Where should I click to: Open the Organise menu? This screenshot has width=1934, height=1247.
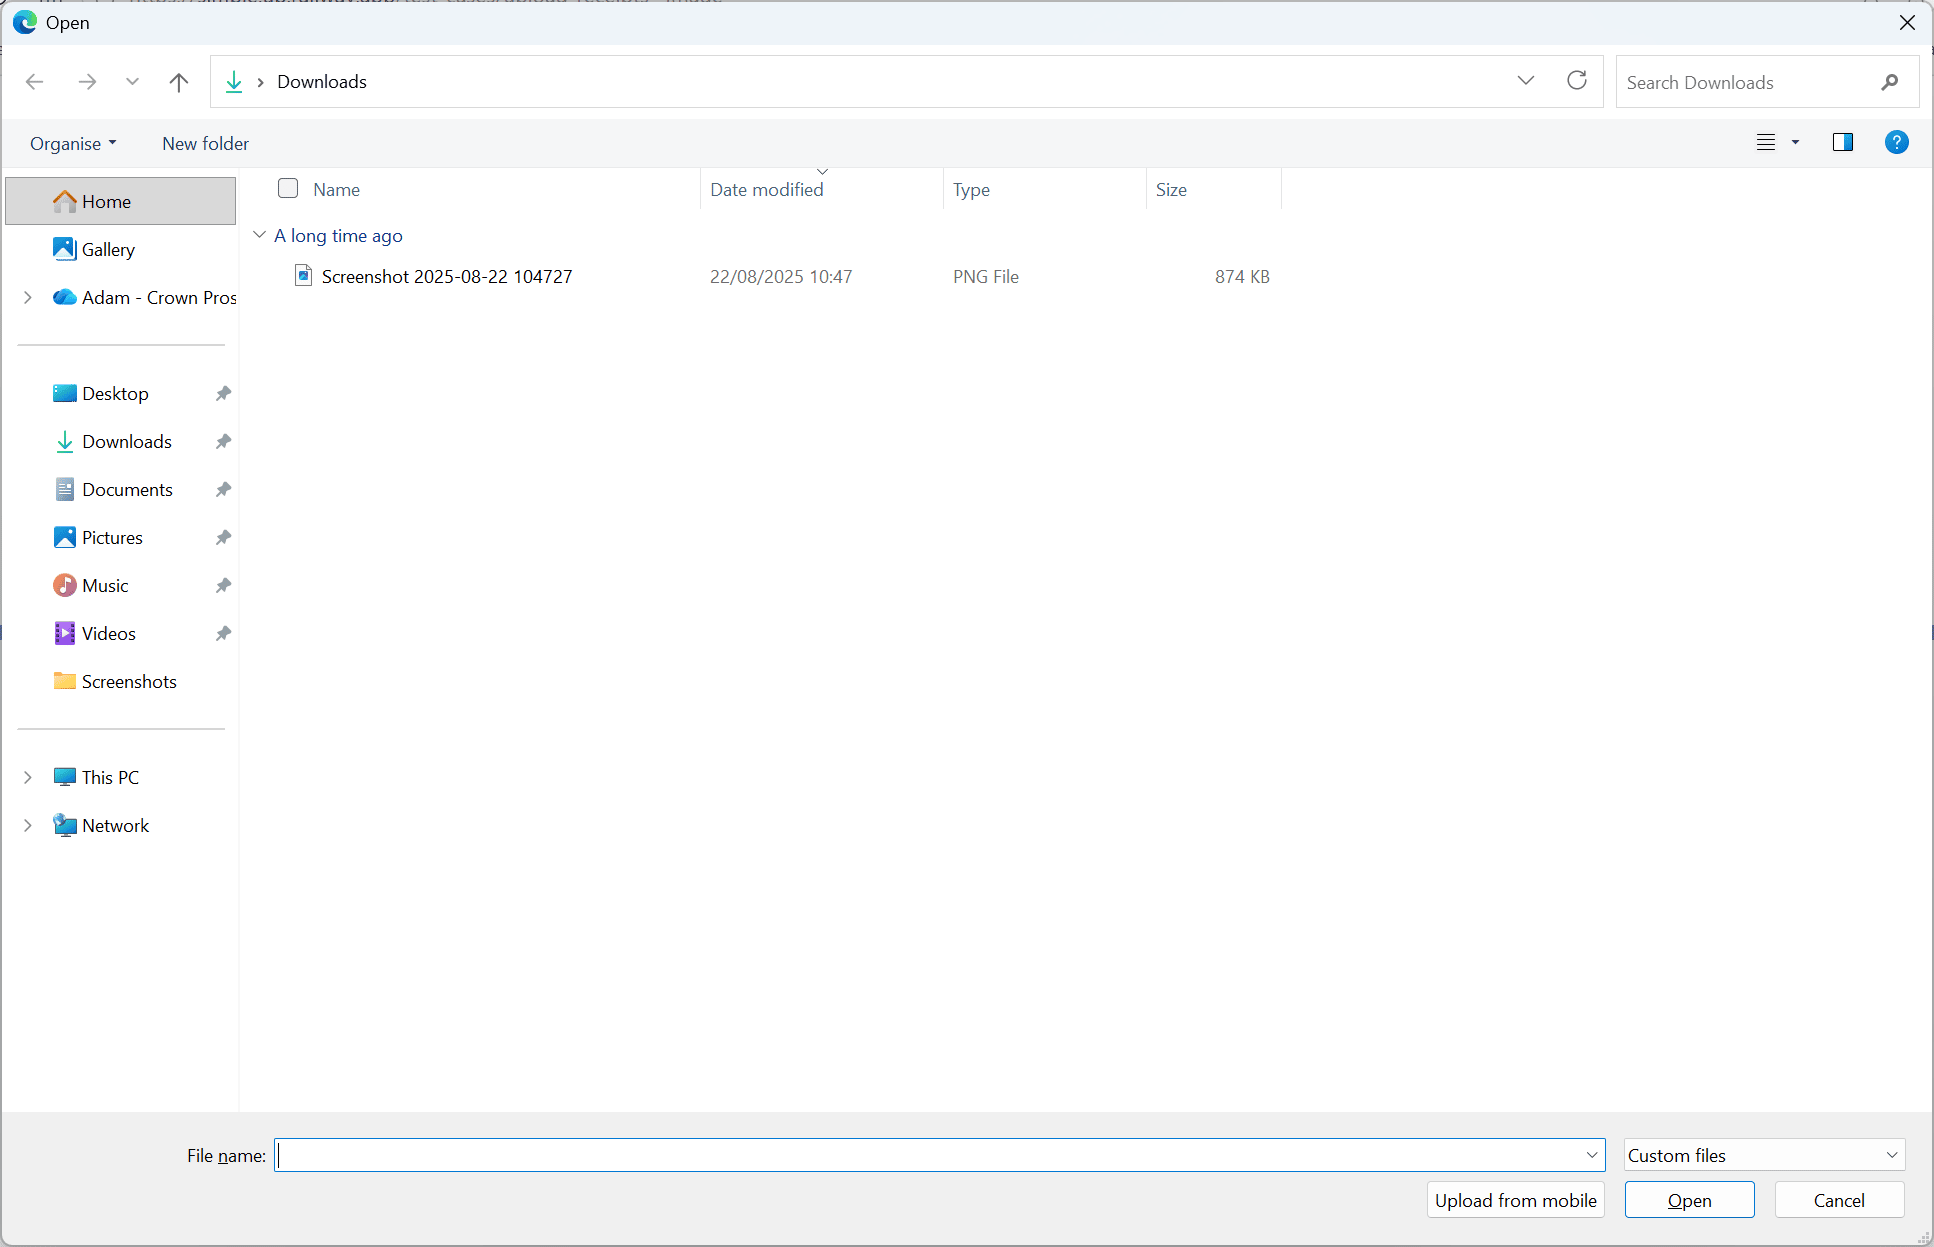pos(73,143)
